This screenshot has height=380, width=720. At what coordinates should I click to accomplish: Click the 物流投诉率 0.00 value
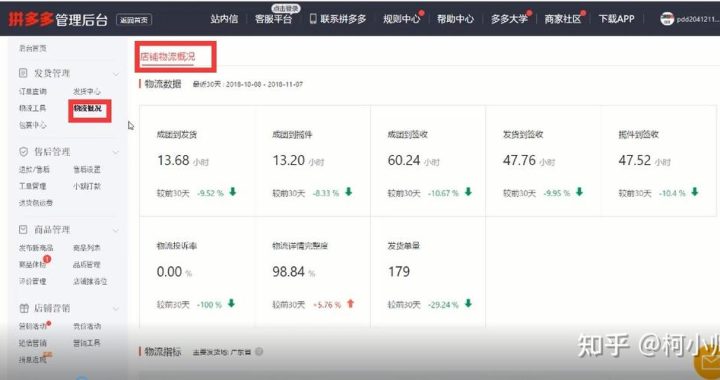[x=169, y=272]
